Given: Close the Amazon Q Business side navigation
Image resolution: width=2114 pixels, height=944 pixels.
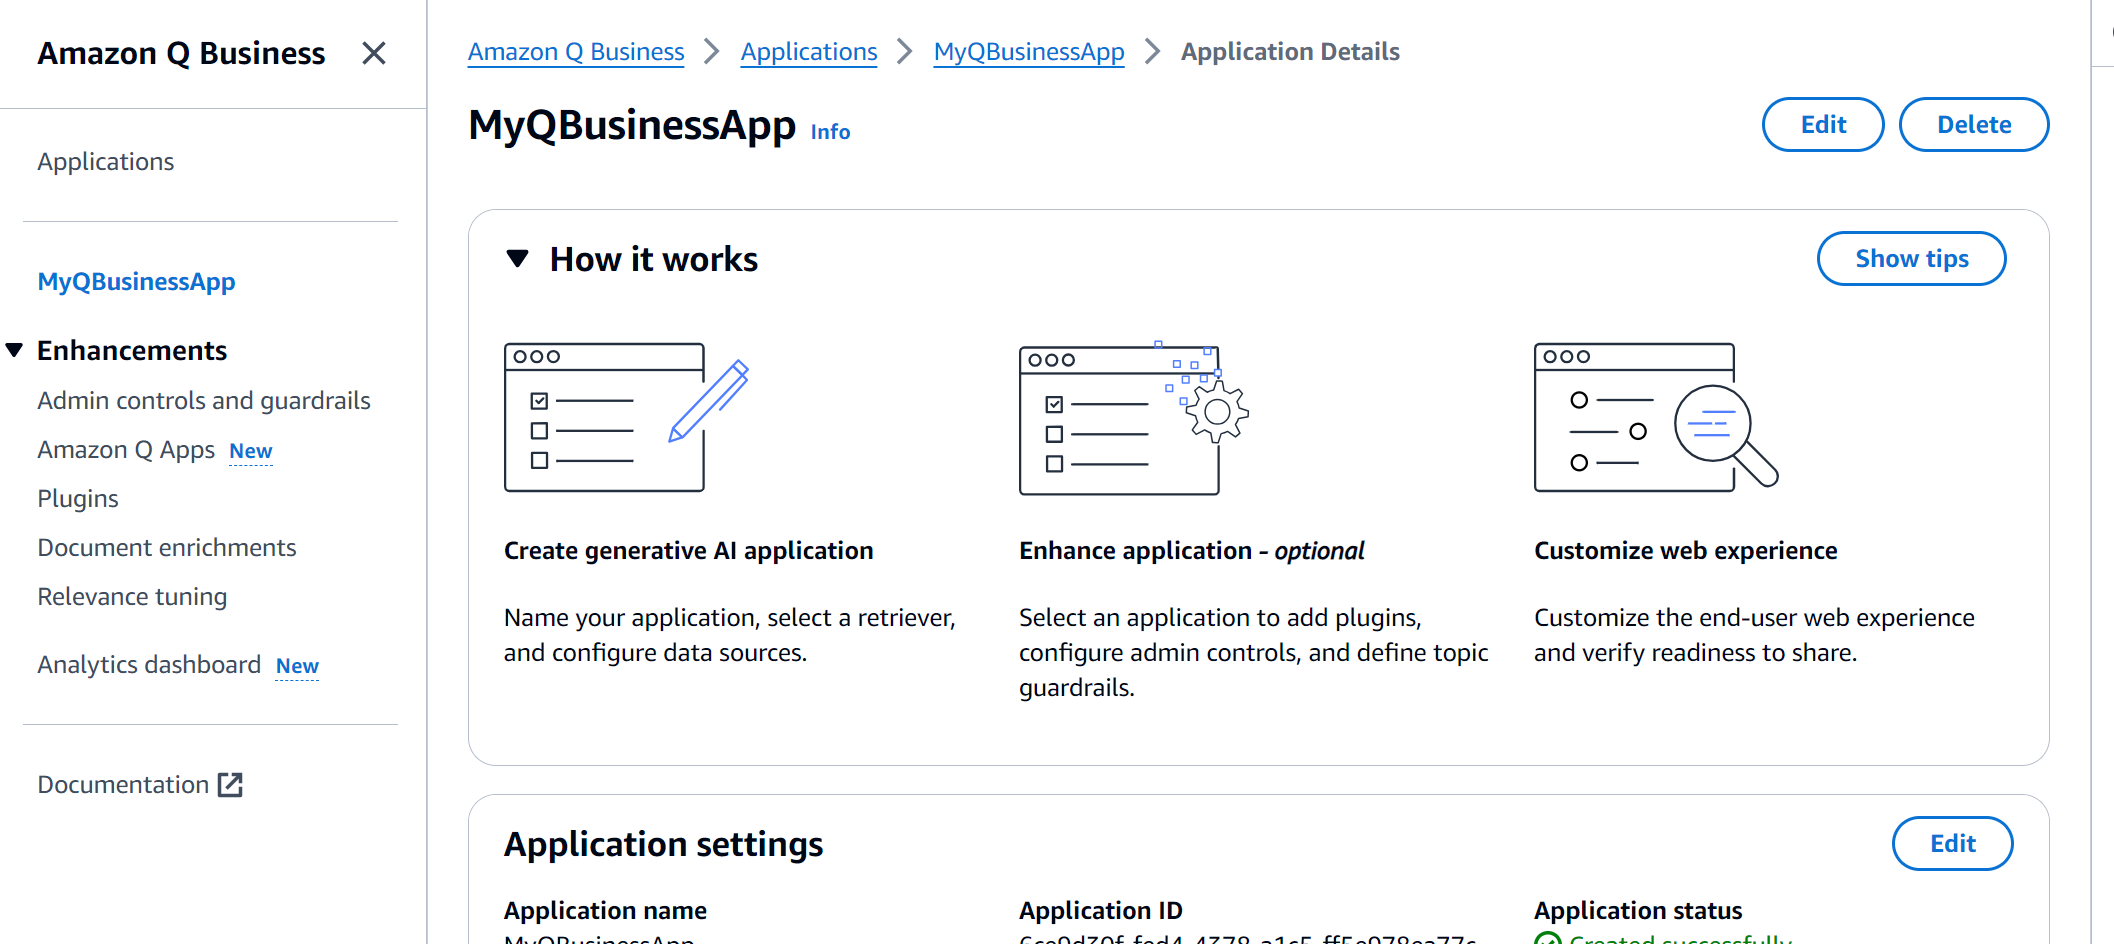Looking at the screenshot, I should coord(374,53).
